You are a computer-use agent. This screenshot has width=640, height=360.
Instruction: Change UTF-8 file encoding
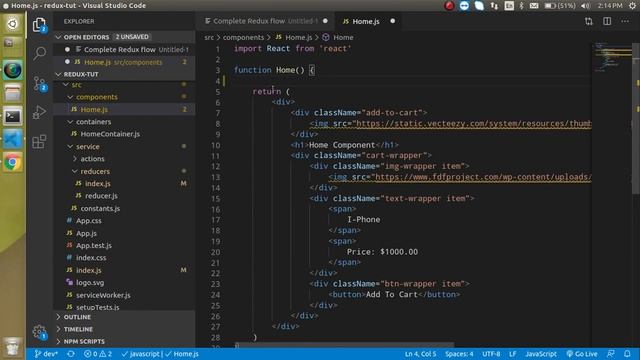491,354
